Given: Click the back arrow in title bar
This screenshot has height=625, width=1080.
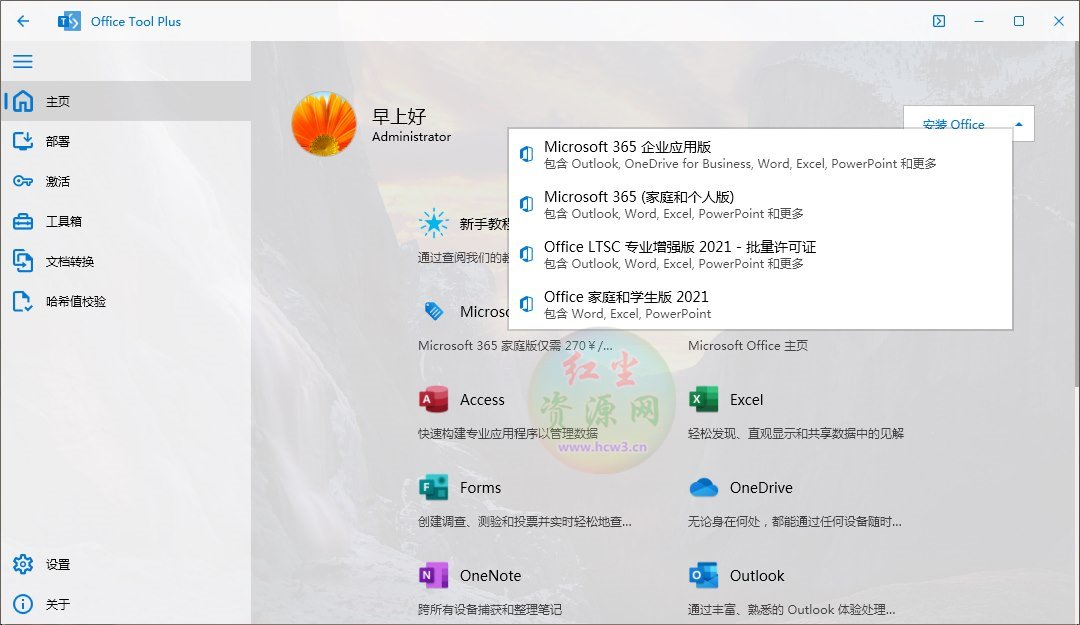Looking at the screenshot, I should (23, 21).
